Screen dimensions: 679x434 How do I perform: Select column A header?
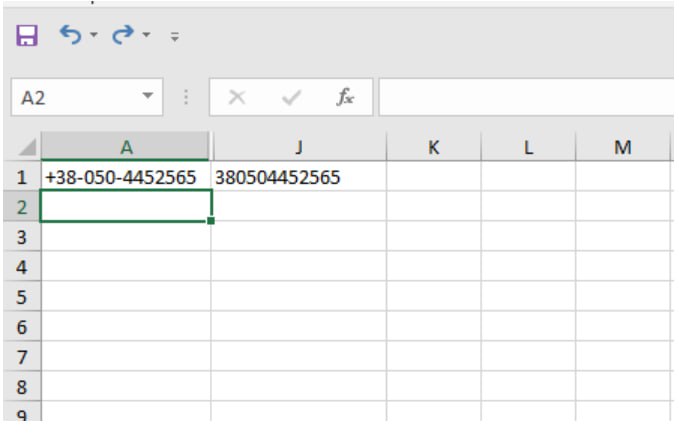point(126,147)
